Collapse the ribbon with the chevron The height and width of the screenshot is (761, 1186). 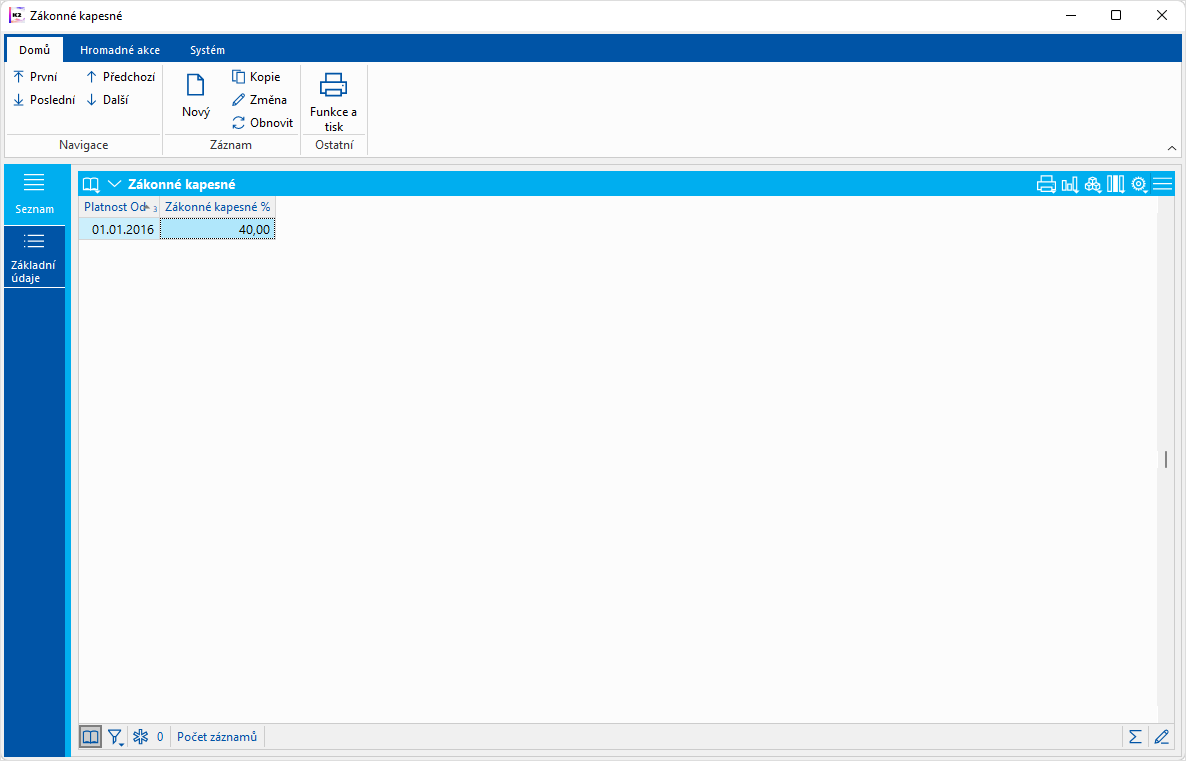tap(1172, 148)
